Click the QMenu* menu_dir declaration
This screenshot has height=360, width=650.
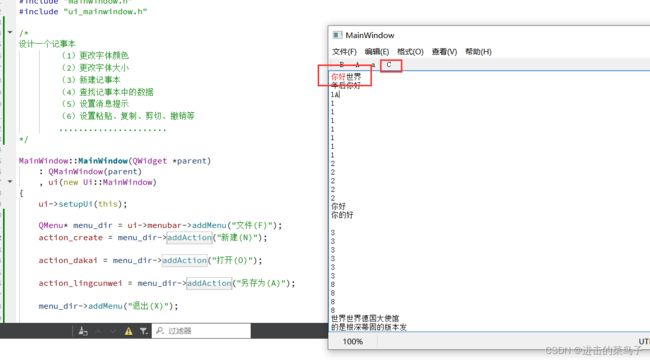coord(75,225)
